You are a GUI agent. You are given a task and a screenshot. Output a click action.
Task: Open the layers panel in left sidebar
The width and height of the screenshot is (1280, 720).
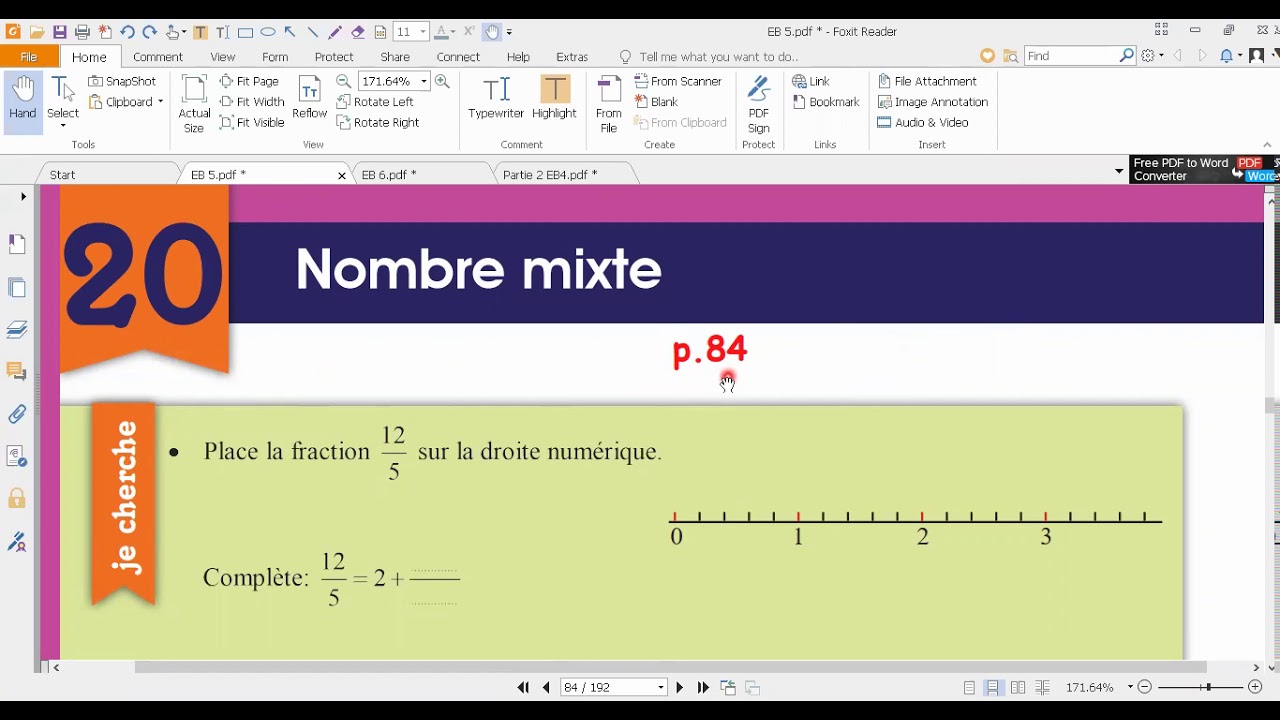(17, 330)
